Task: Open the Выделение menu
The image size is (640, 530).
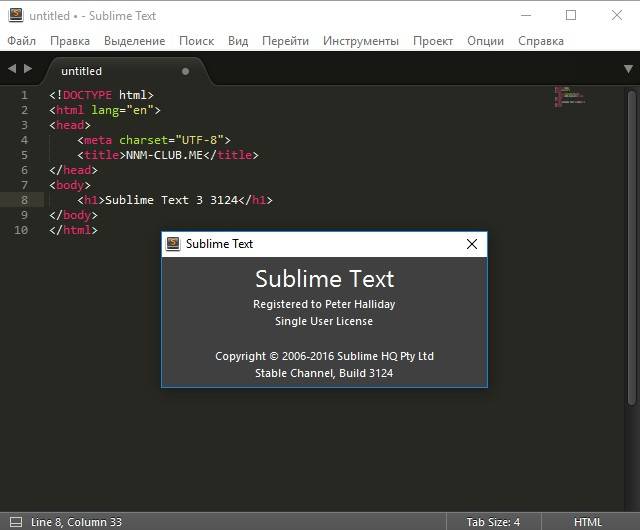Action: pyautogui.click(x=134, y=41)
